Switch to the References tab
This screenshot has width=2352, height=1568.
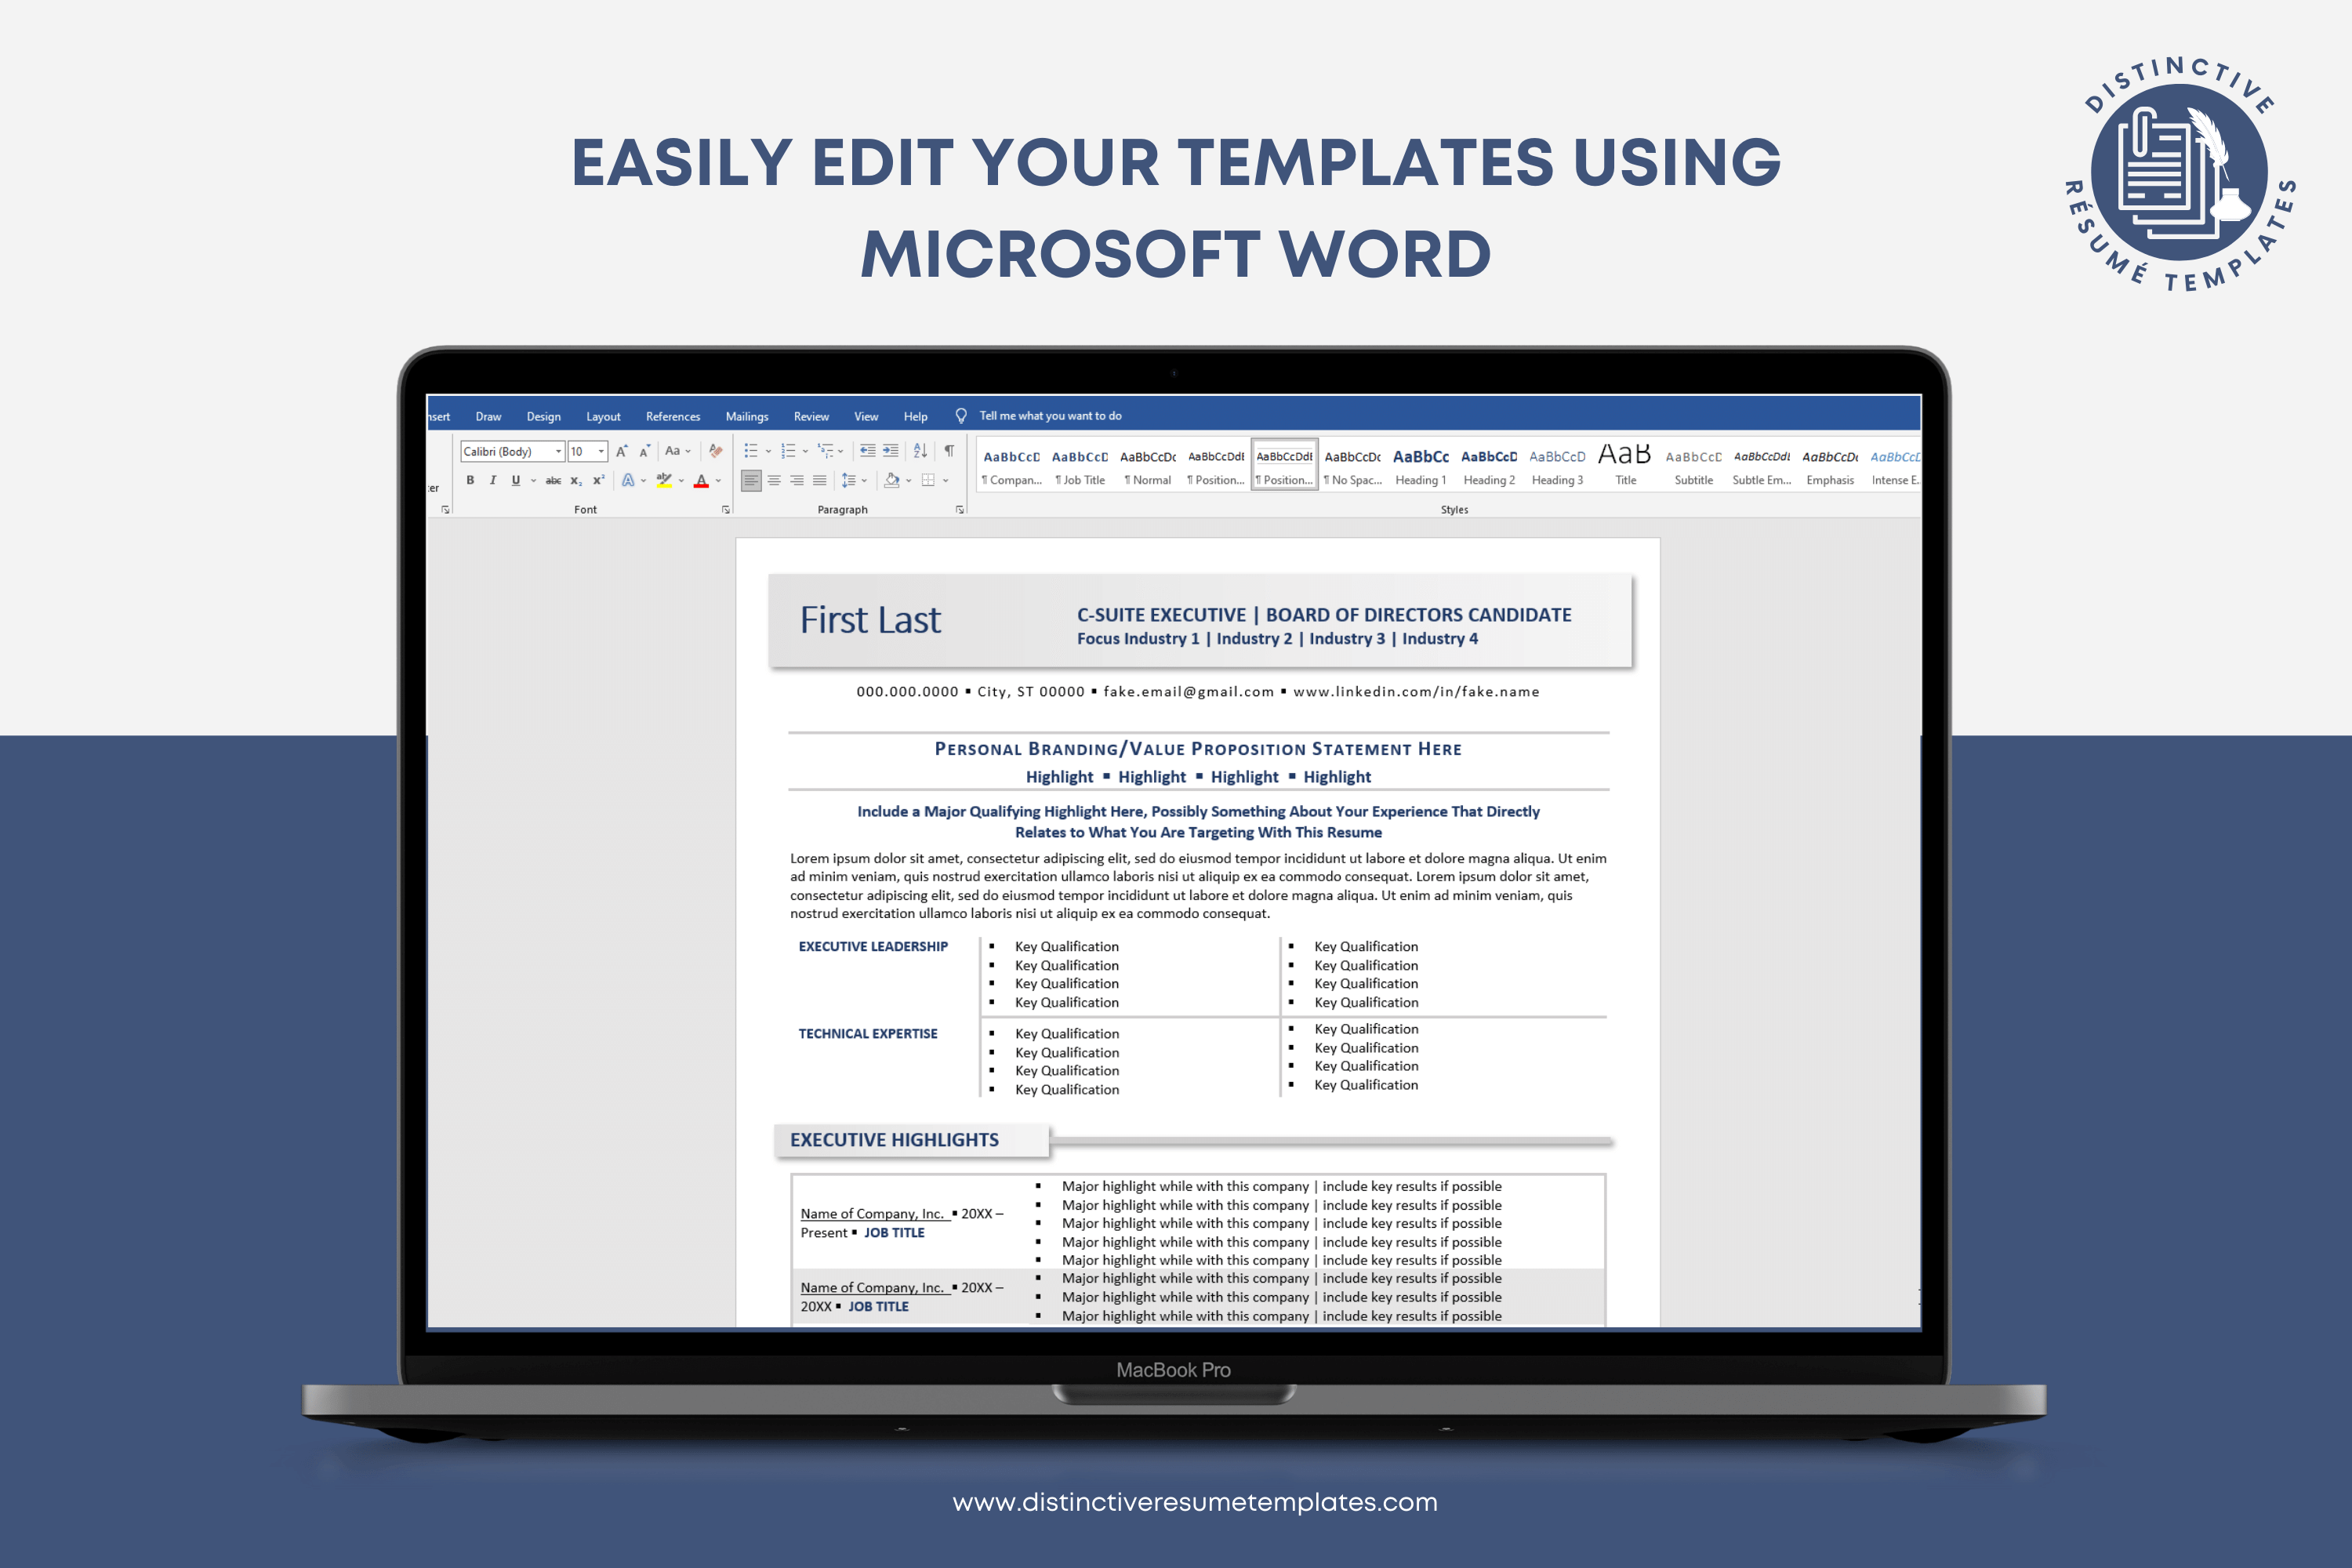[673, 417]
